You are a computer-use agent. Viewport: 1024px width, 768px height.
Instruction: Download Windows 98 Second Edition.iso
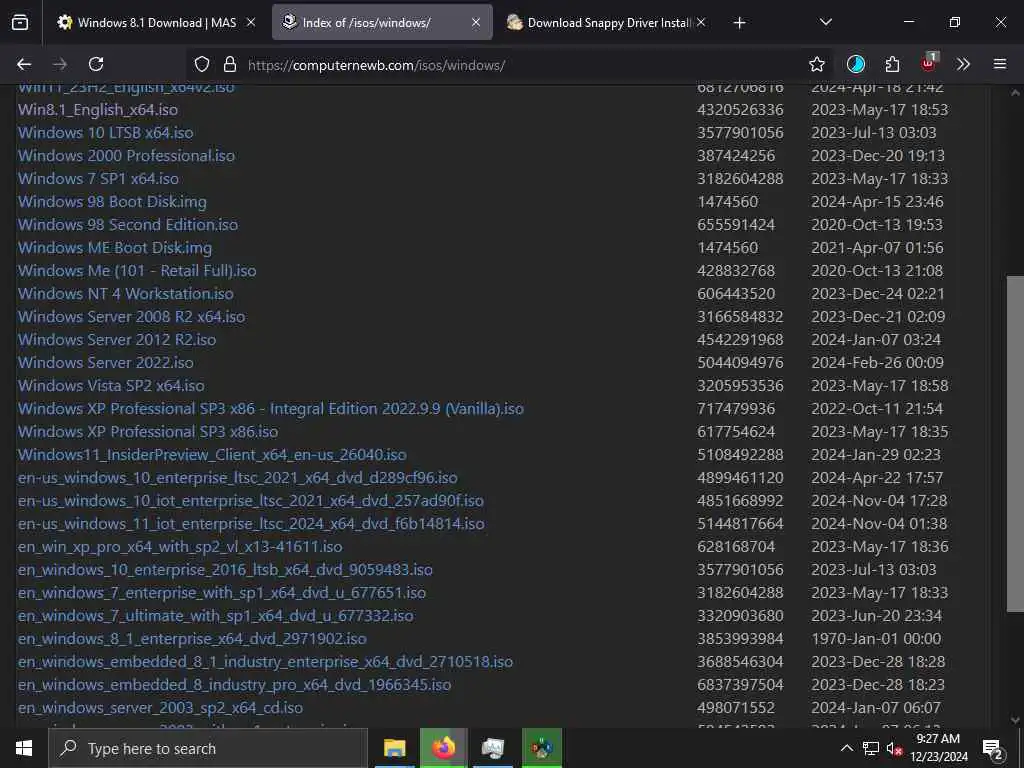[128, 225]
